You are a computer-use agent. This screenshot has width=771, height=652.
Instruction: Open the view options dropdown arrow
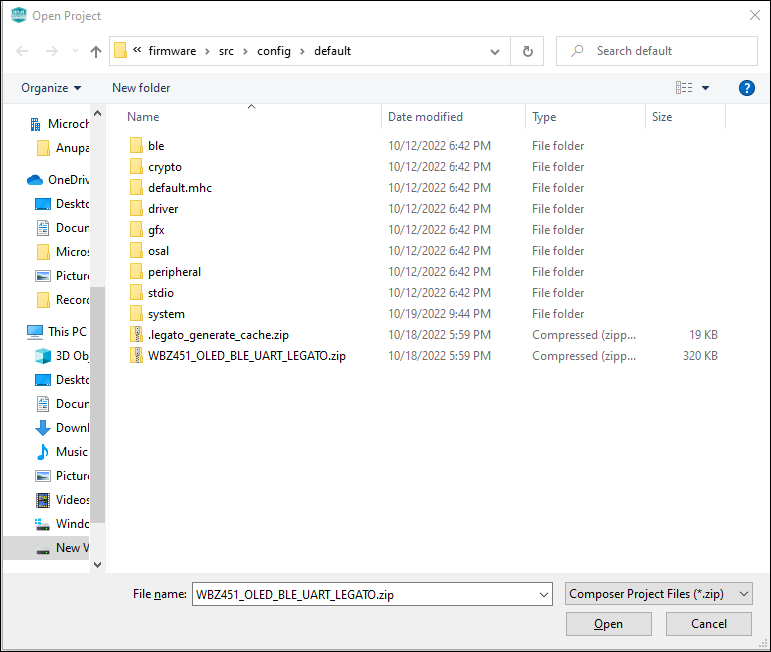pos(706,88)
